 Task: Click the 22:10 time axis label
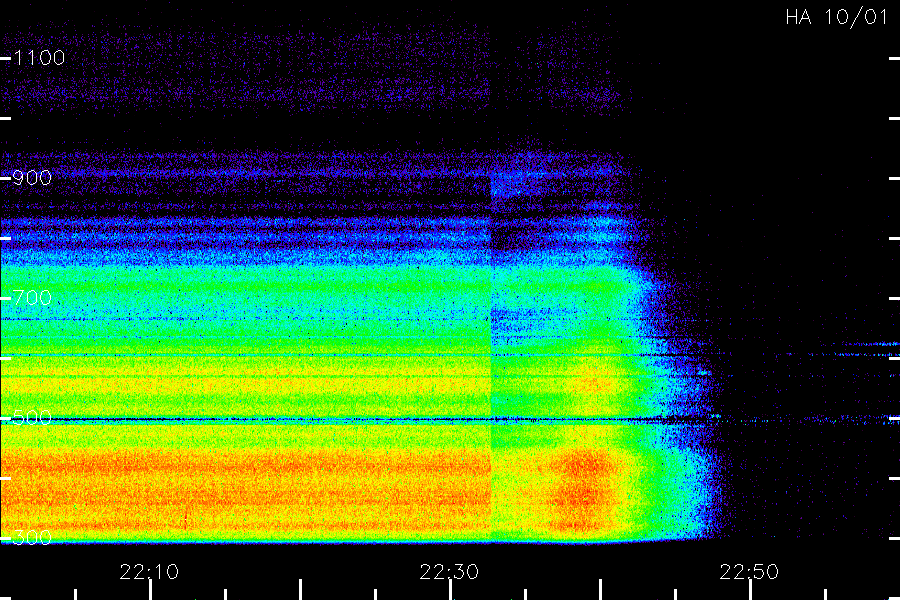click(149, 572)
